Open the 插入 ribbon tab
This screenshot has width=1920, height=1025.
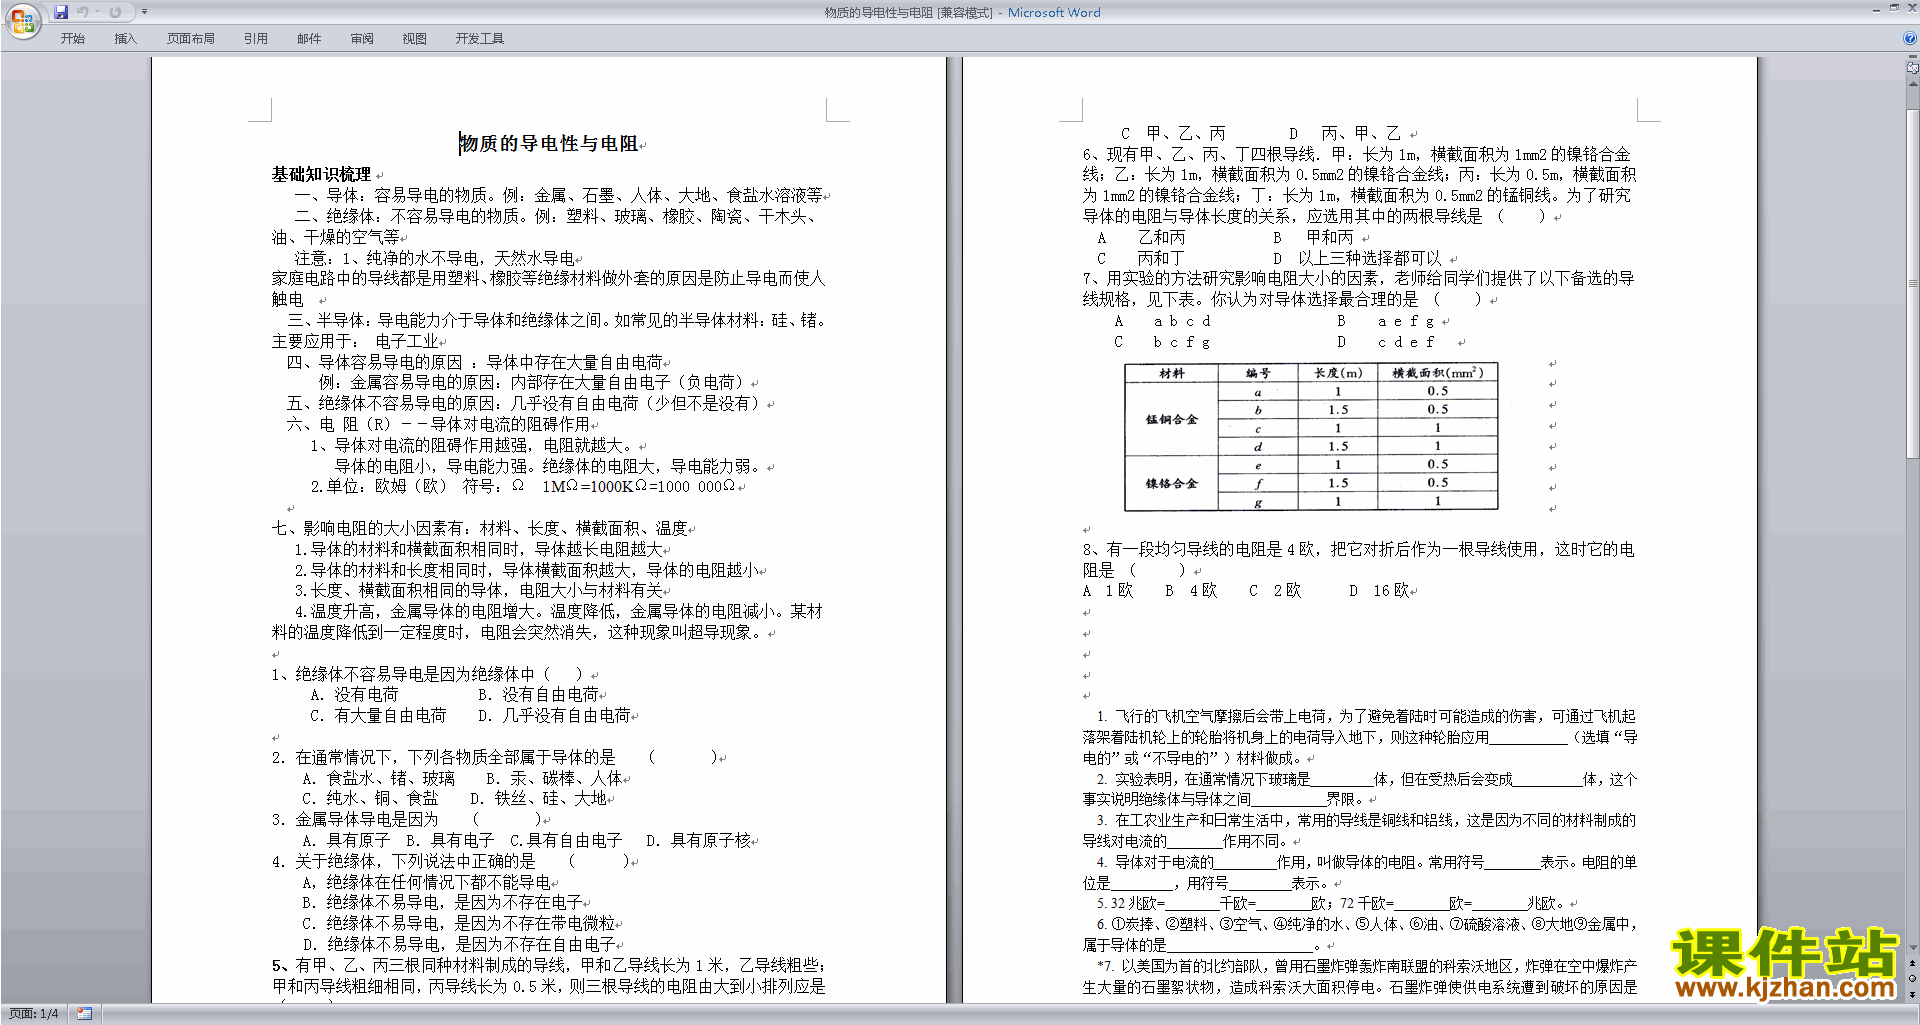(125, 38)
